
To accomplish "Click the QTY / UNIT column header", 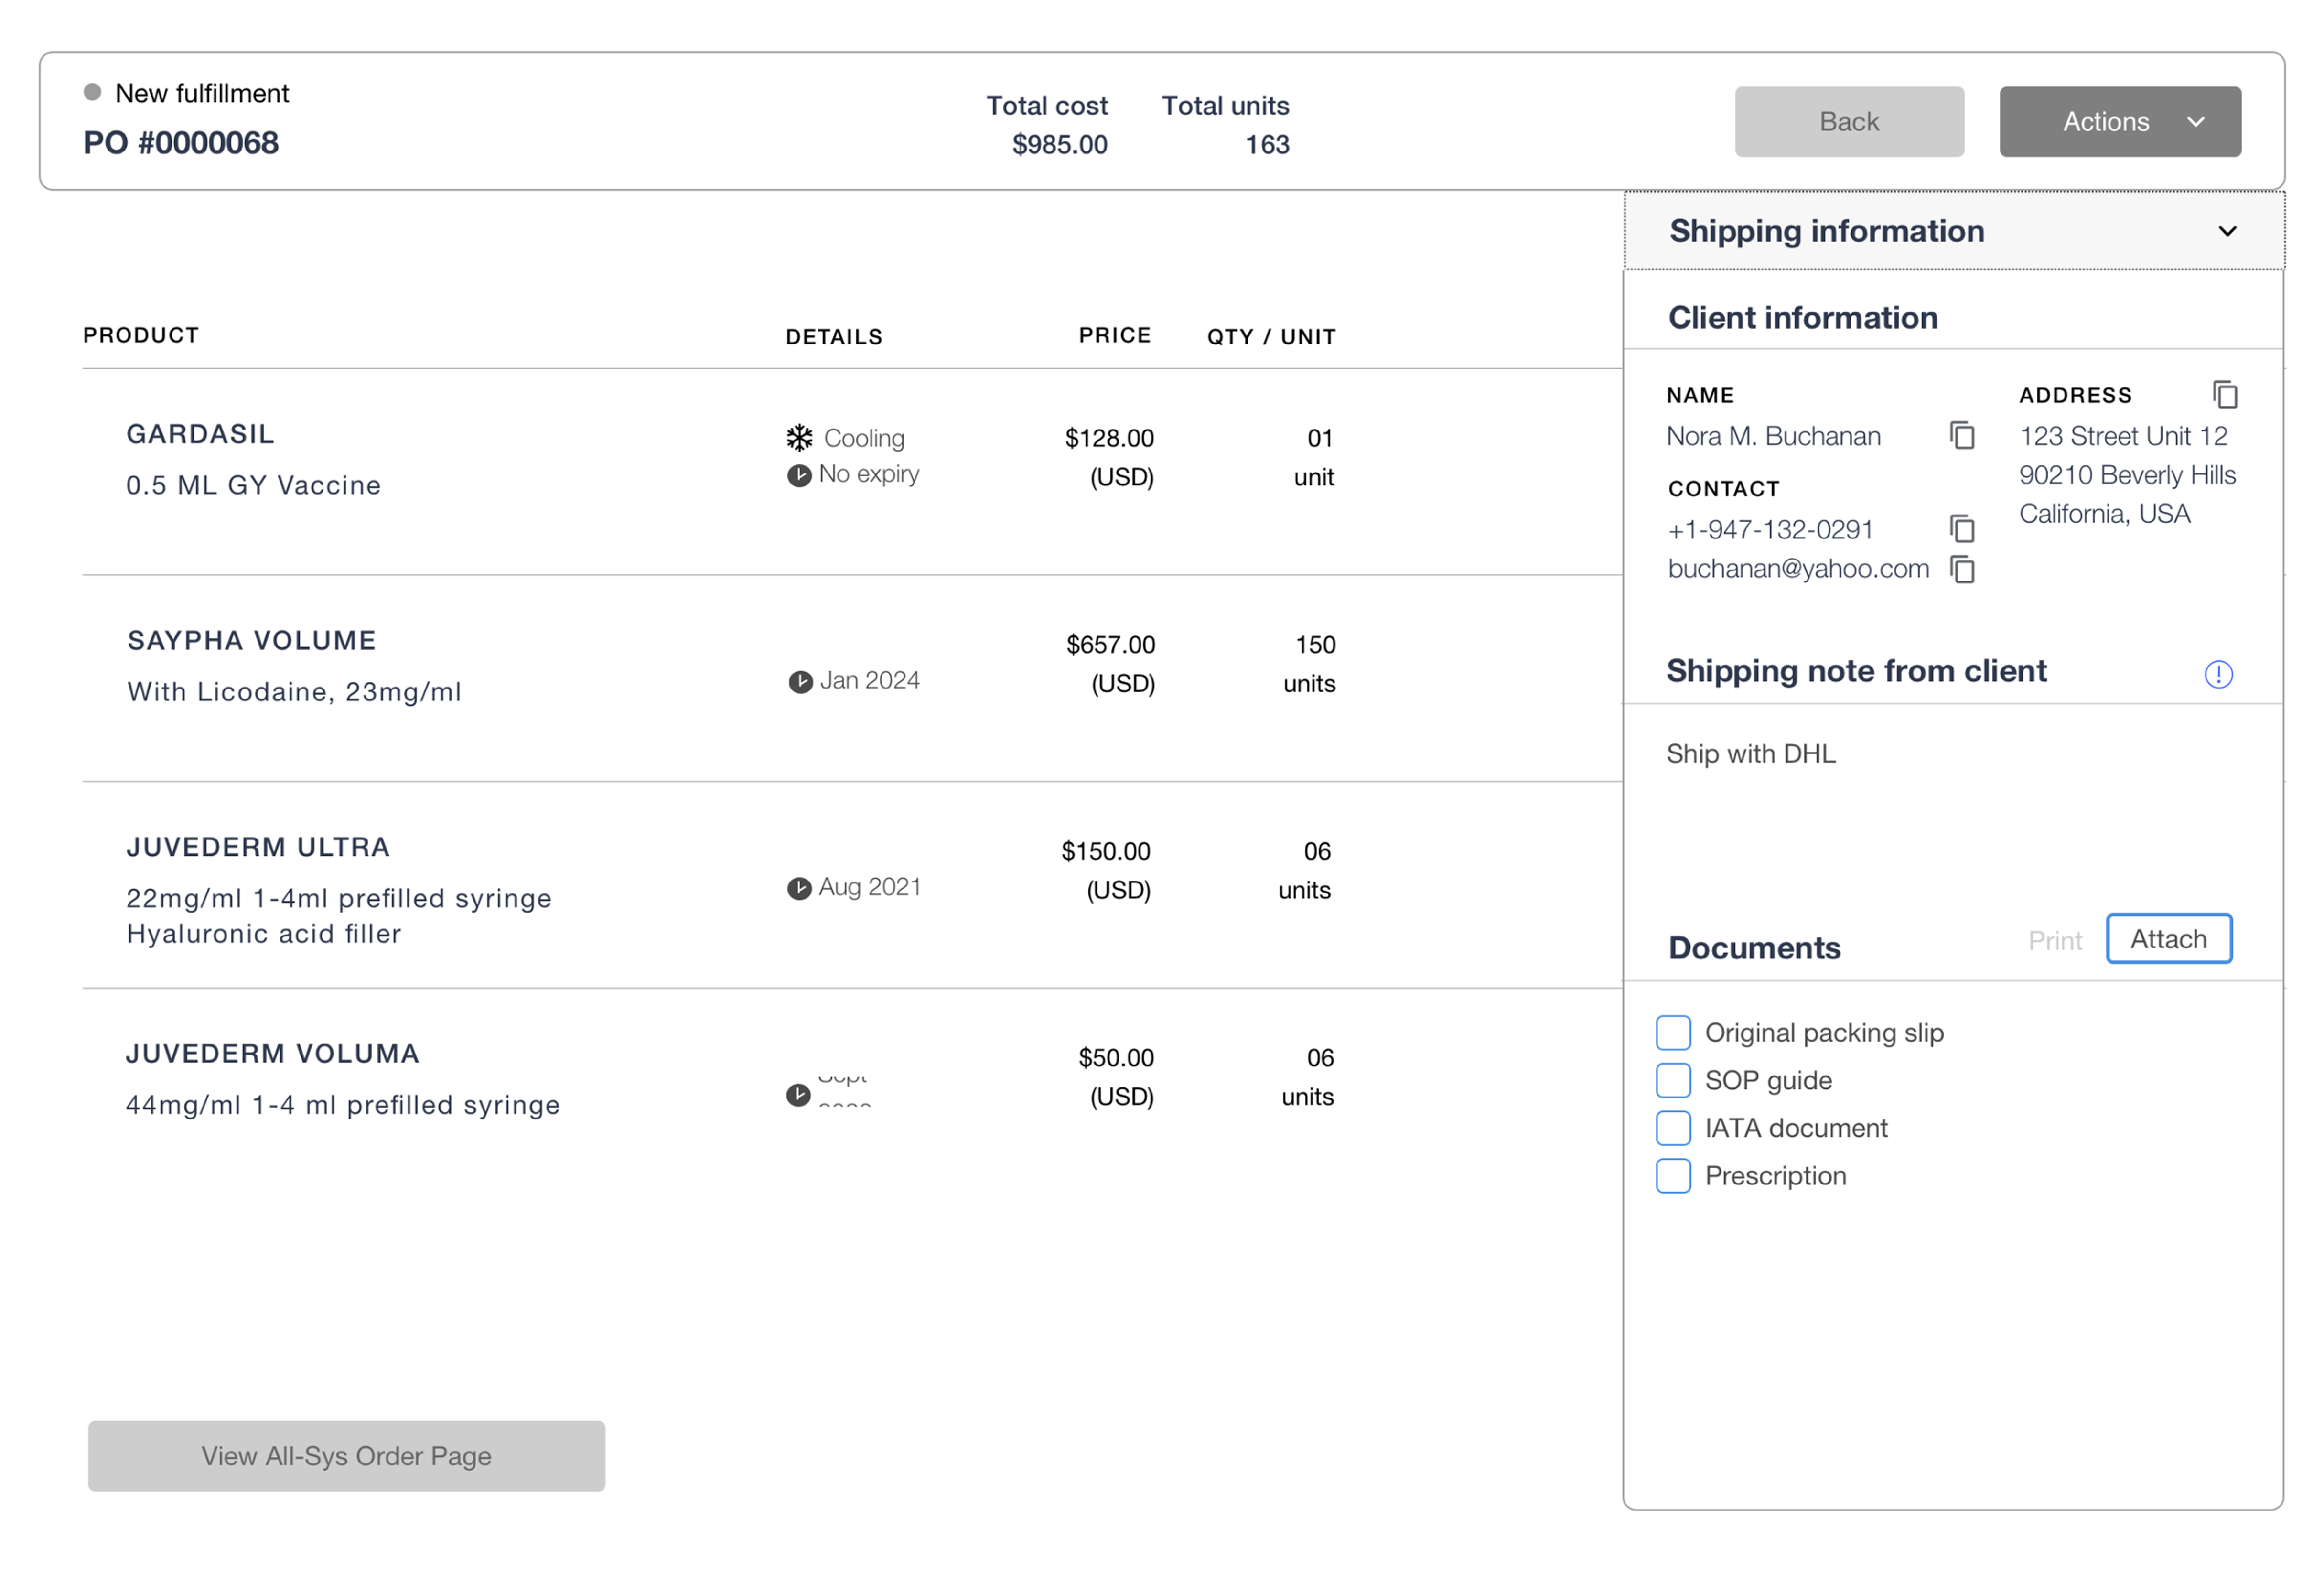I will 1271,337.
